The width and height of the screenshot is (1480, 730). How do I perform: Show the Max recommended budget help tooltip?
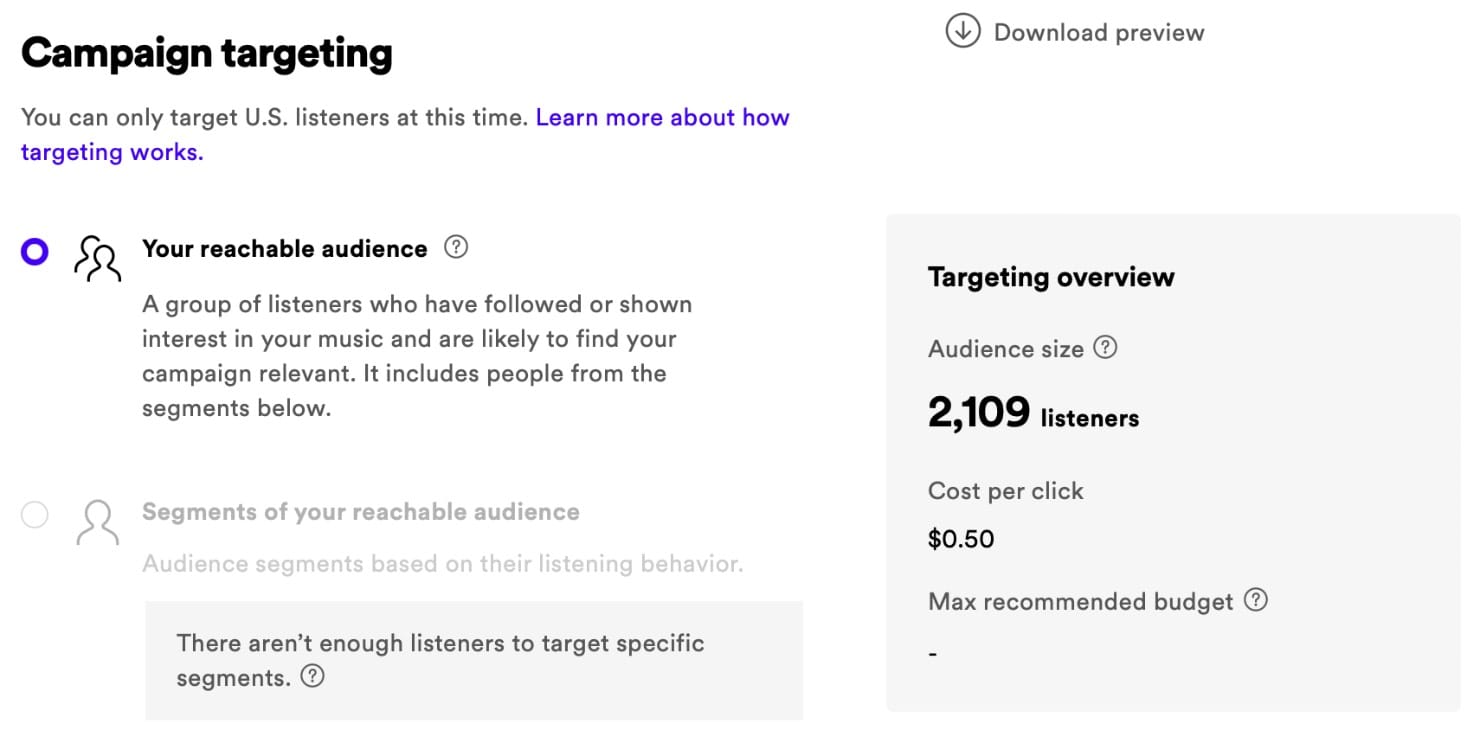point(1255,600)
